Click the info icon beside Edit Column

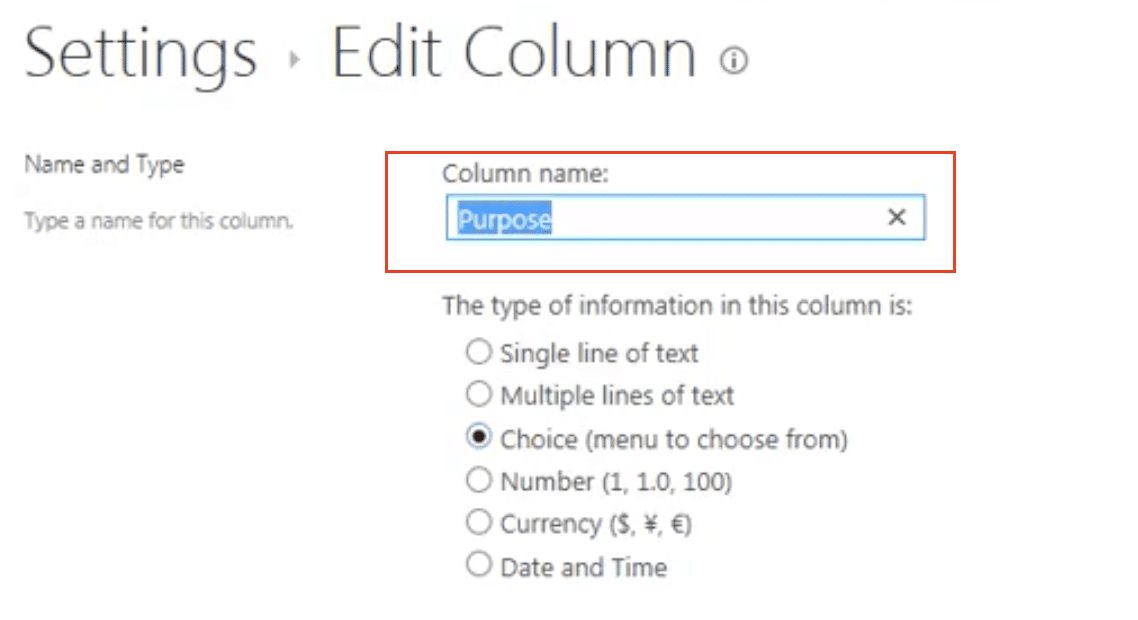point(733,60)
